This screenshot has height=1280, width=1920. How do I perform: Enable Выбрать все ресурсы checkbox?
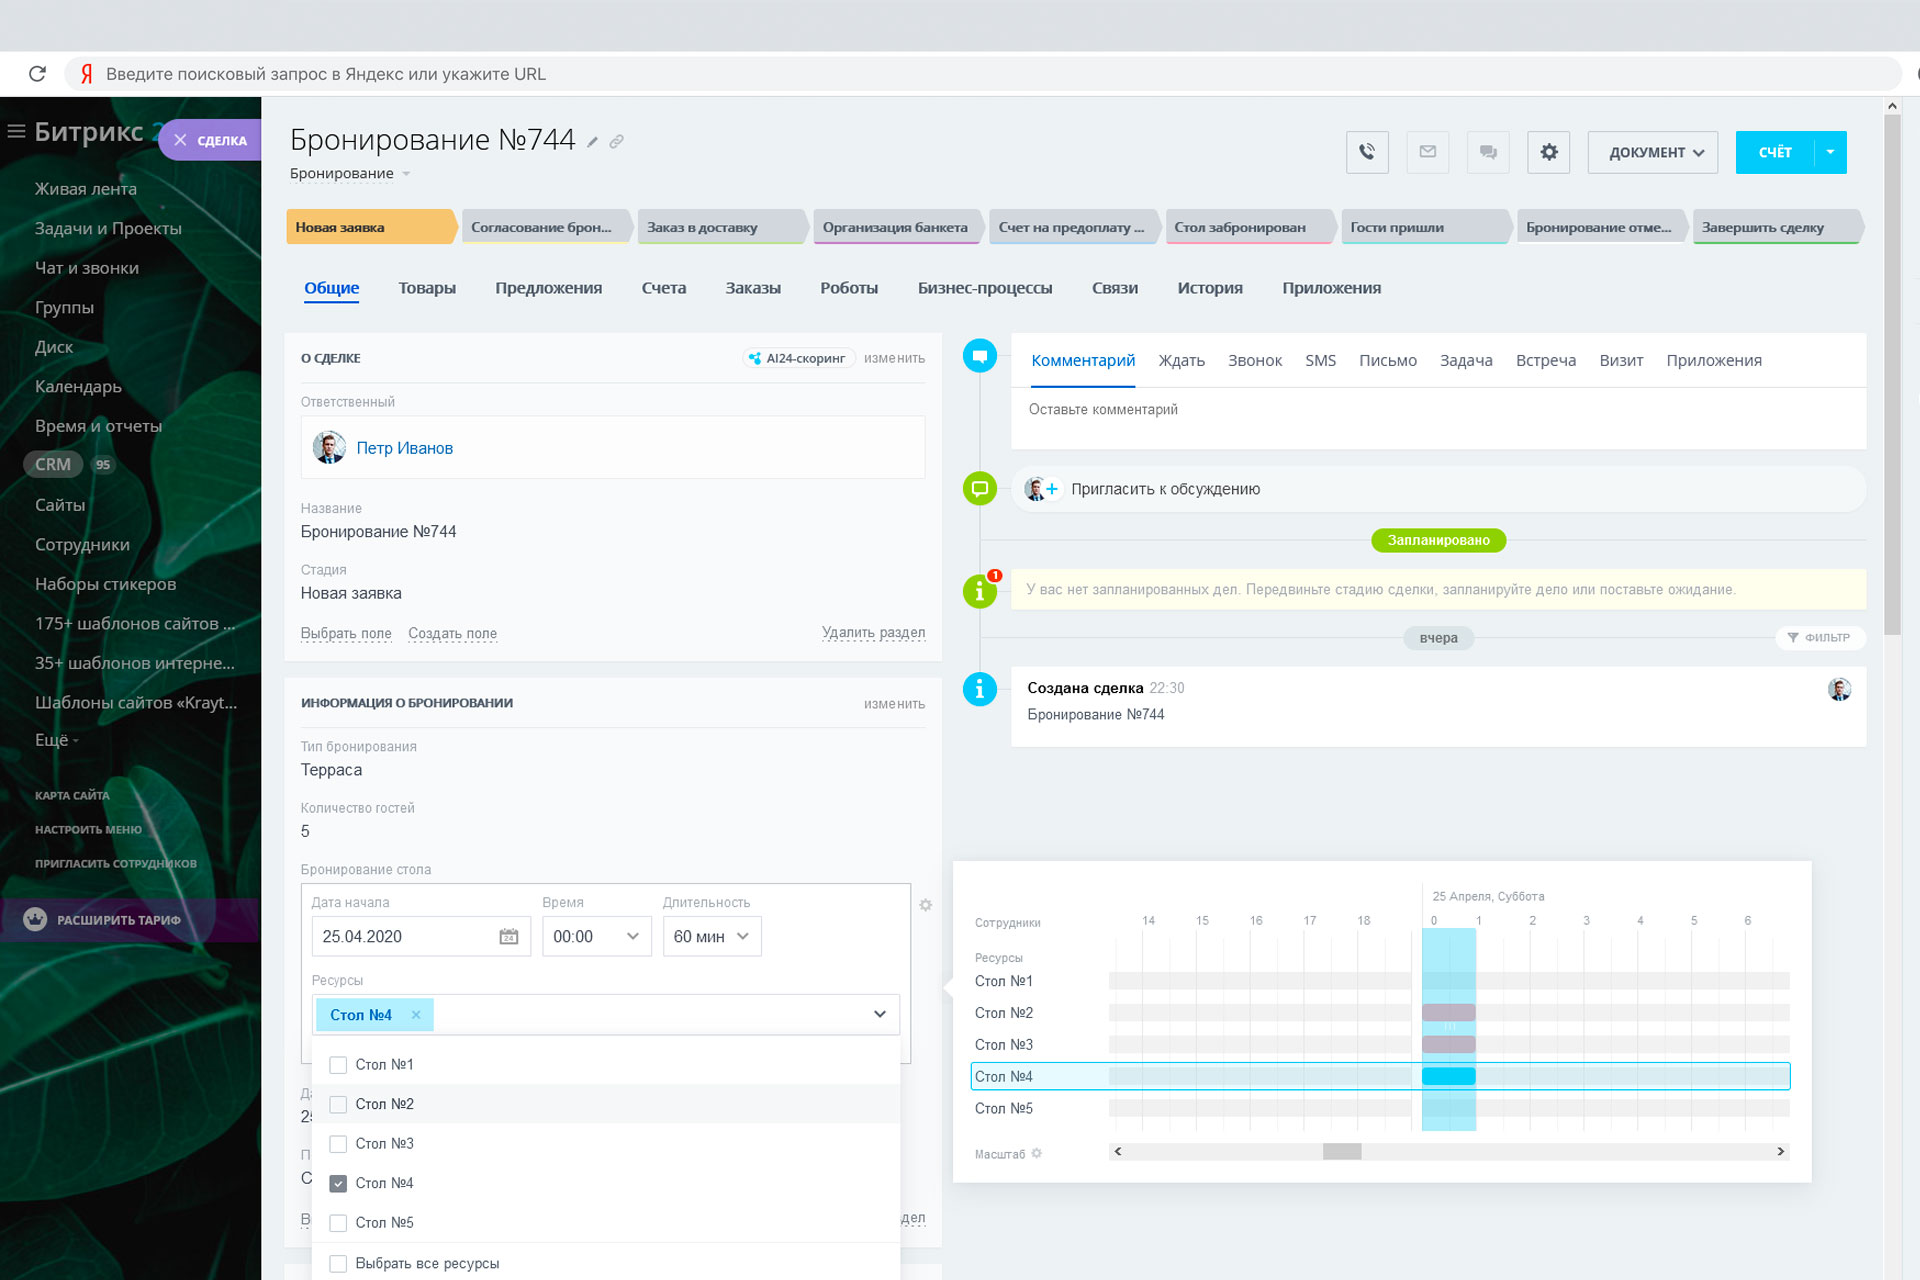[338, 1263]
